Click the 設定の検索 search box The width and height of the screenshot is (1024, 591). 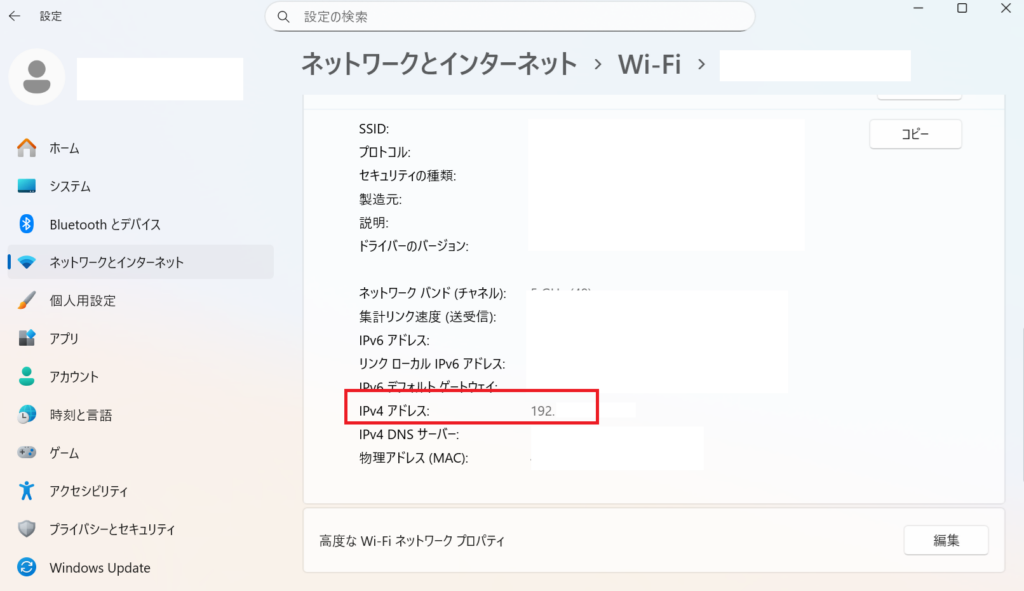point(510,17)
